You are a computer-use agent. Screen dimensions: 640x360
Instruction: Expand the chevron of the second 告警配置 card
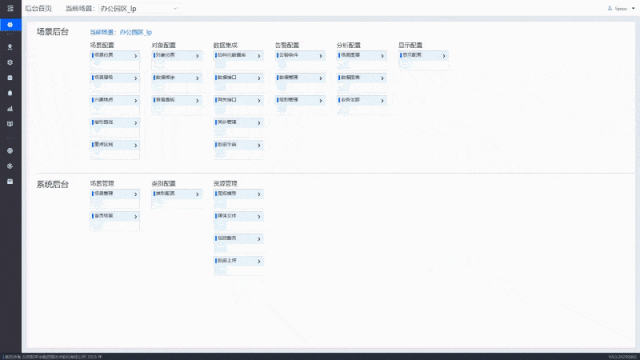click(x=320, y=78)
